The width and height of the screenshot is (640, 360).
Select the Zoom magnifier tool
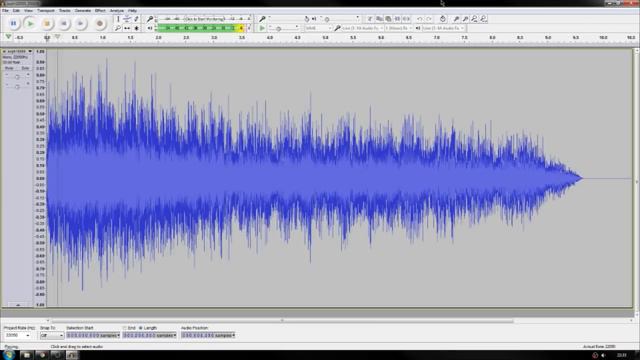[118, 28]
